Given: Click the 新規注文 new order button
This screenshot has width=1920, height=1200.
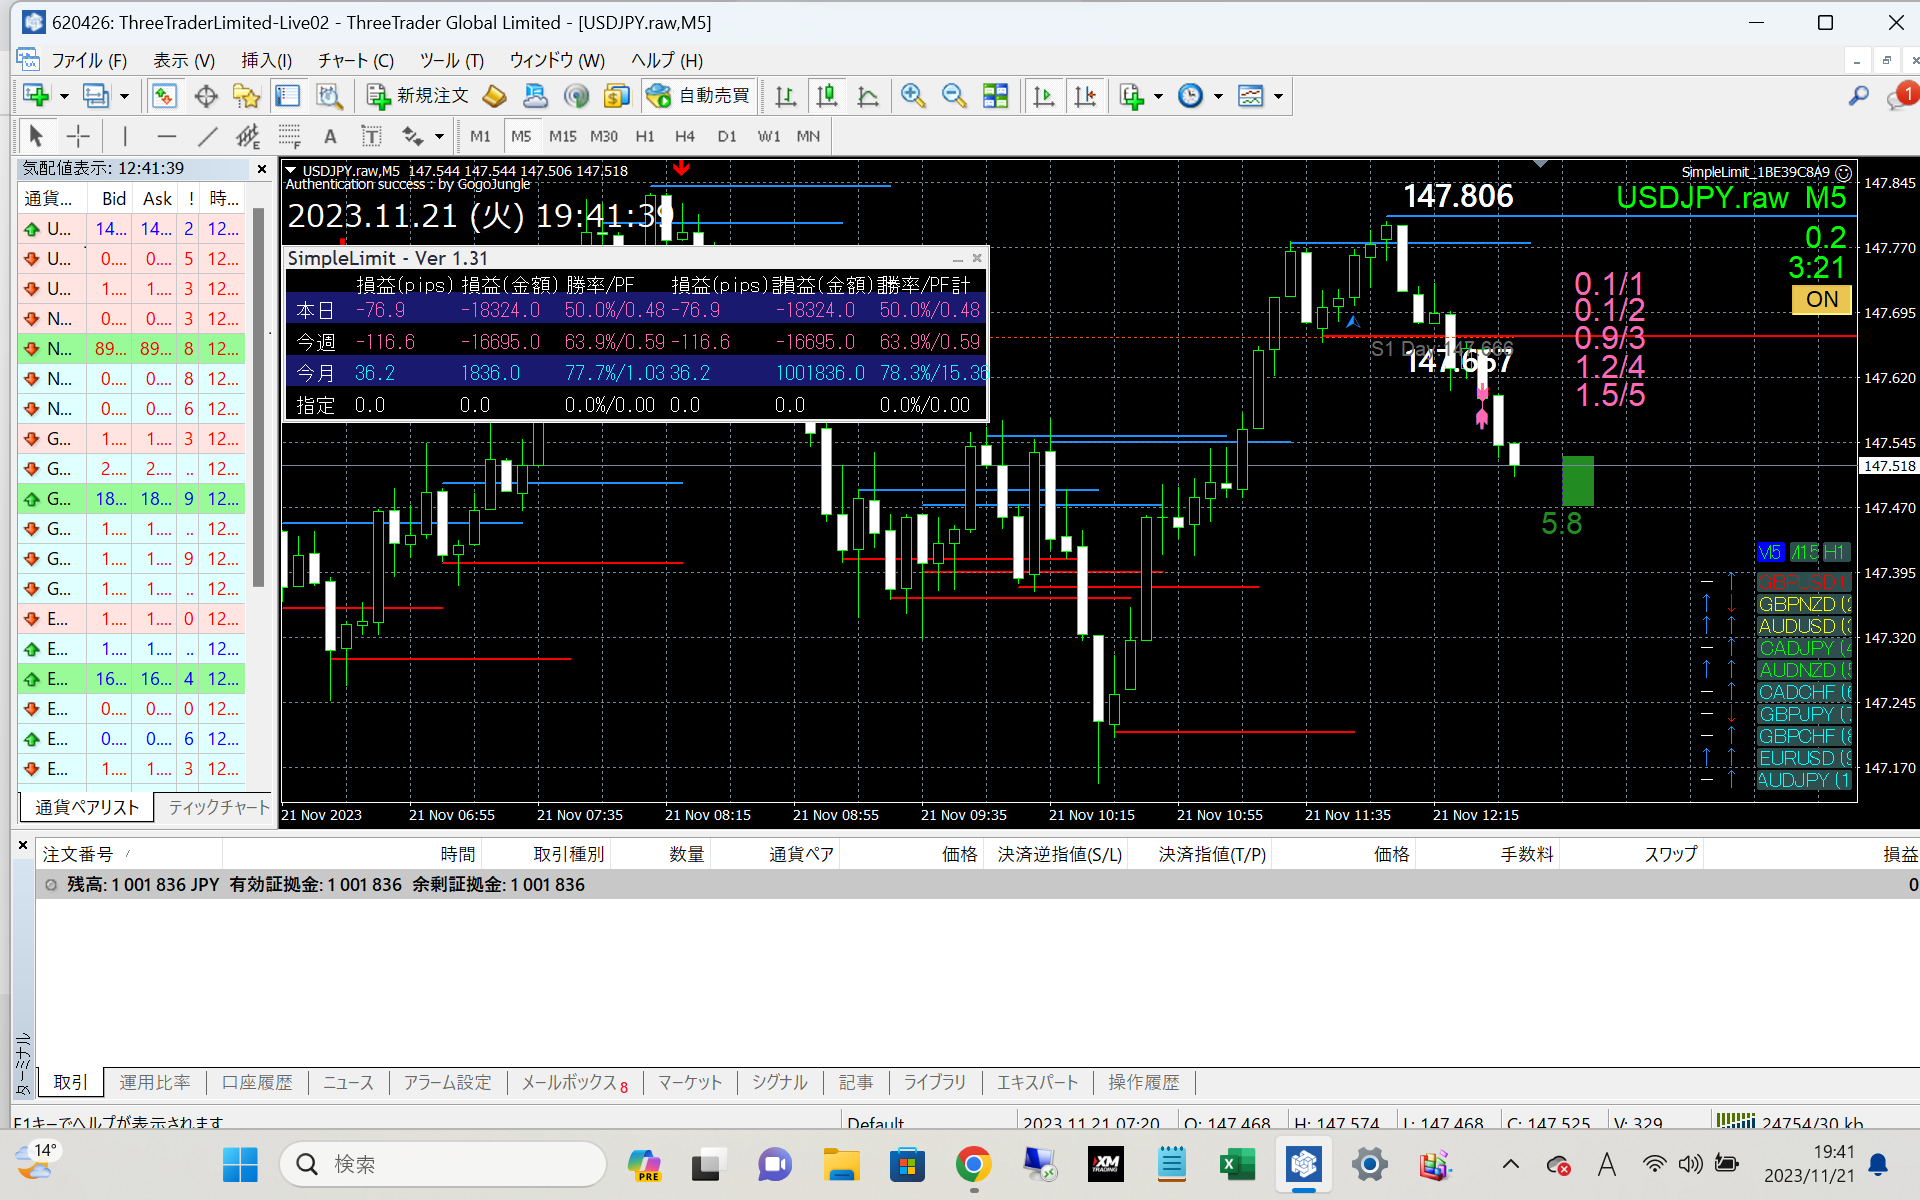Looking at the screenshot, I should (x=418, y=96).
